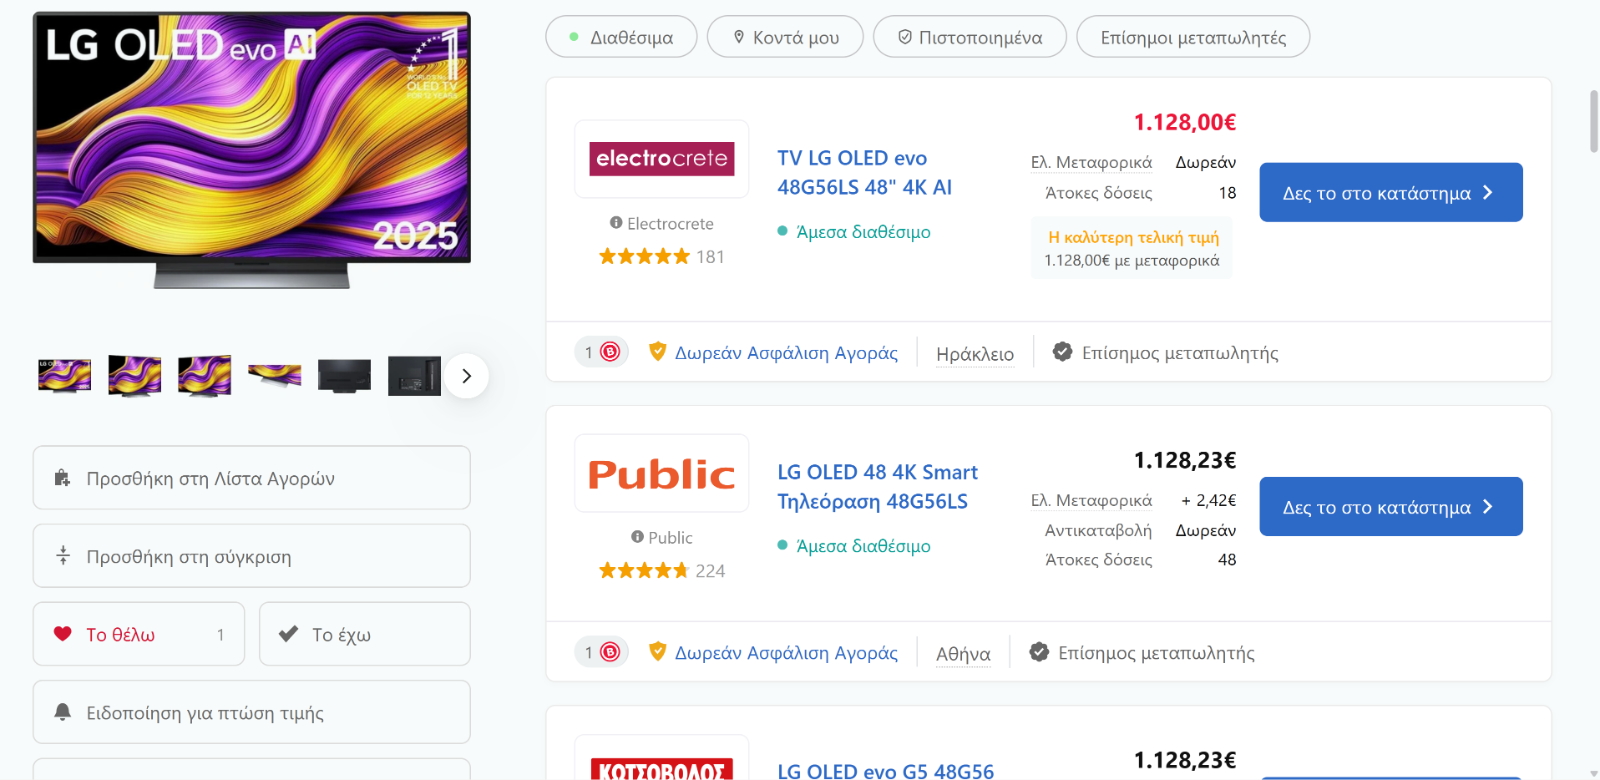The height and width of the screenshot is (780, 1600).
Task: Enable the Πιστοποιημένα filter chip
Action: 970,37
